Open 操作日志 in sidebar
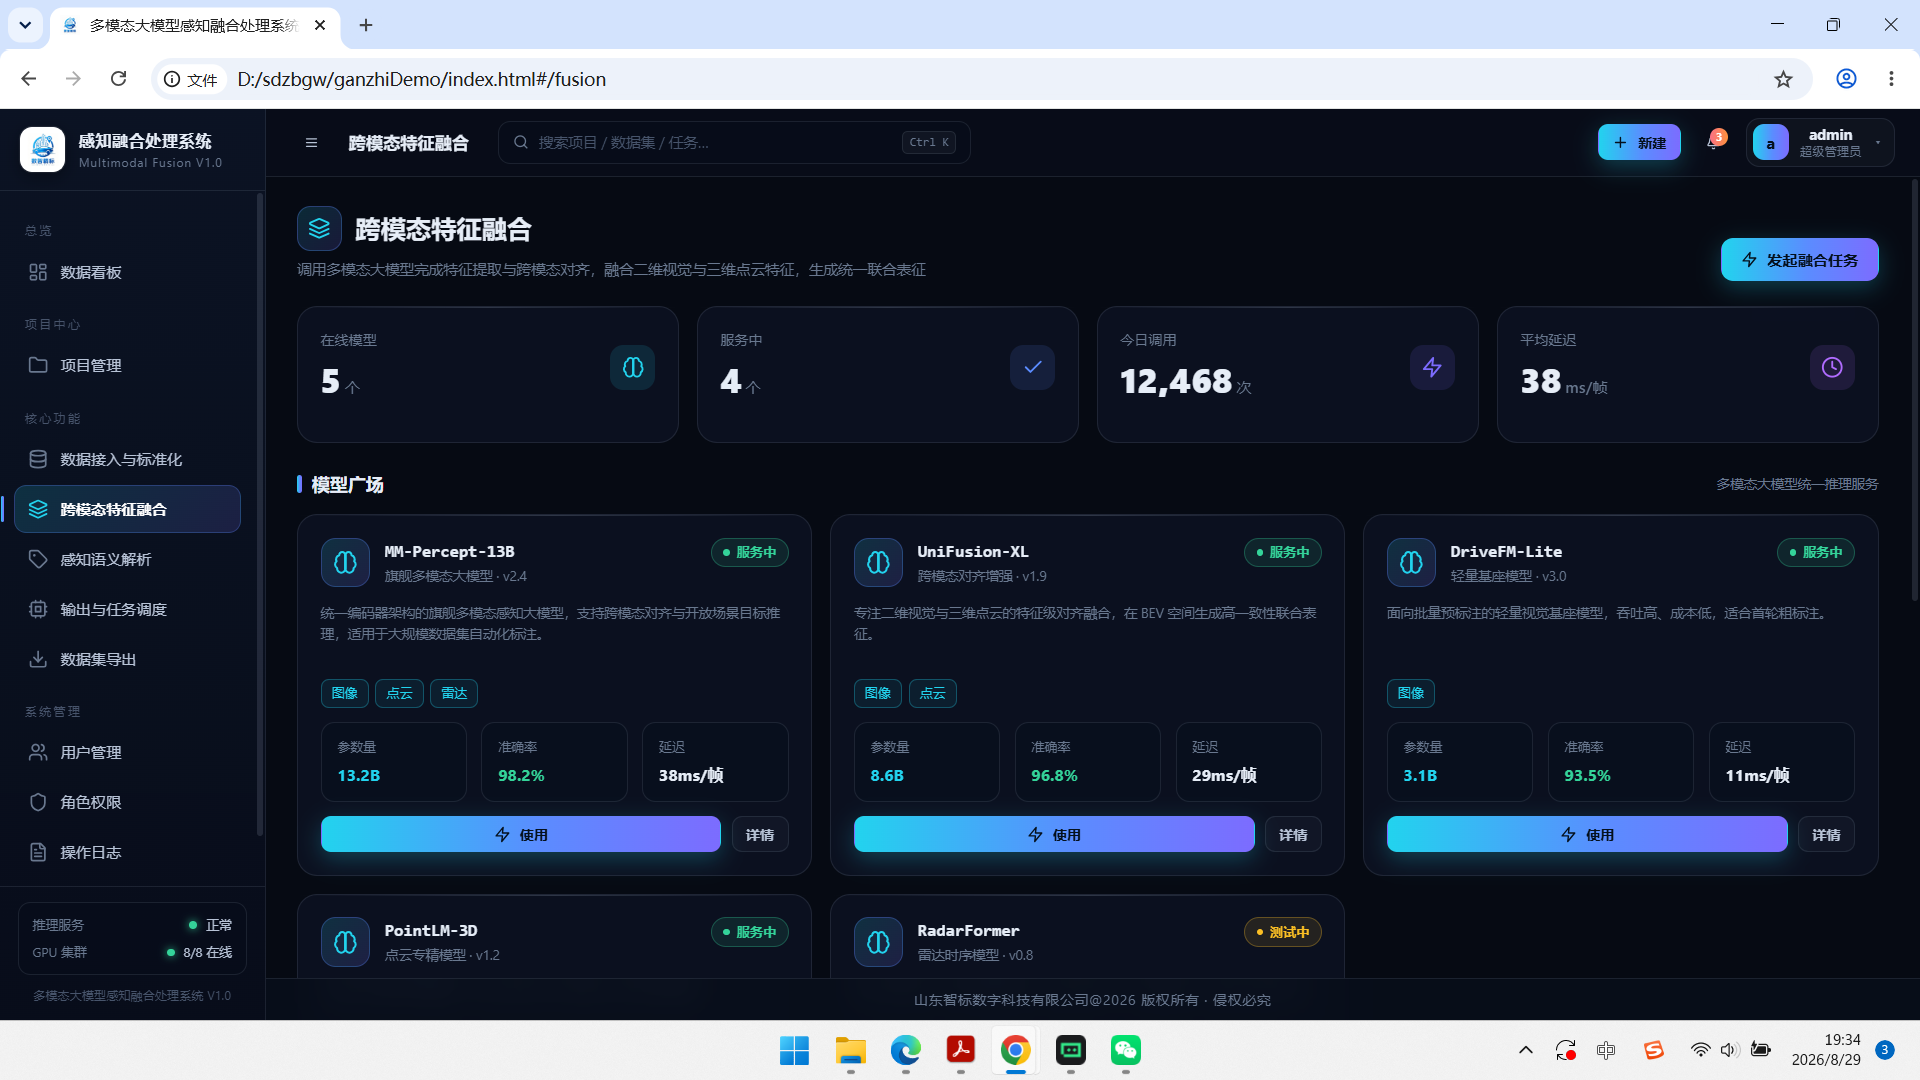Viewport: 1920px width, 1080px height. pyautogui.click(x=127, y=852)
